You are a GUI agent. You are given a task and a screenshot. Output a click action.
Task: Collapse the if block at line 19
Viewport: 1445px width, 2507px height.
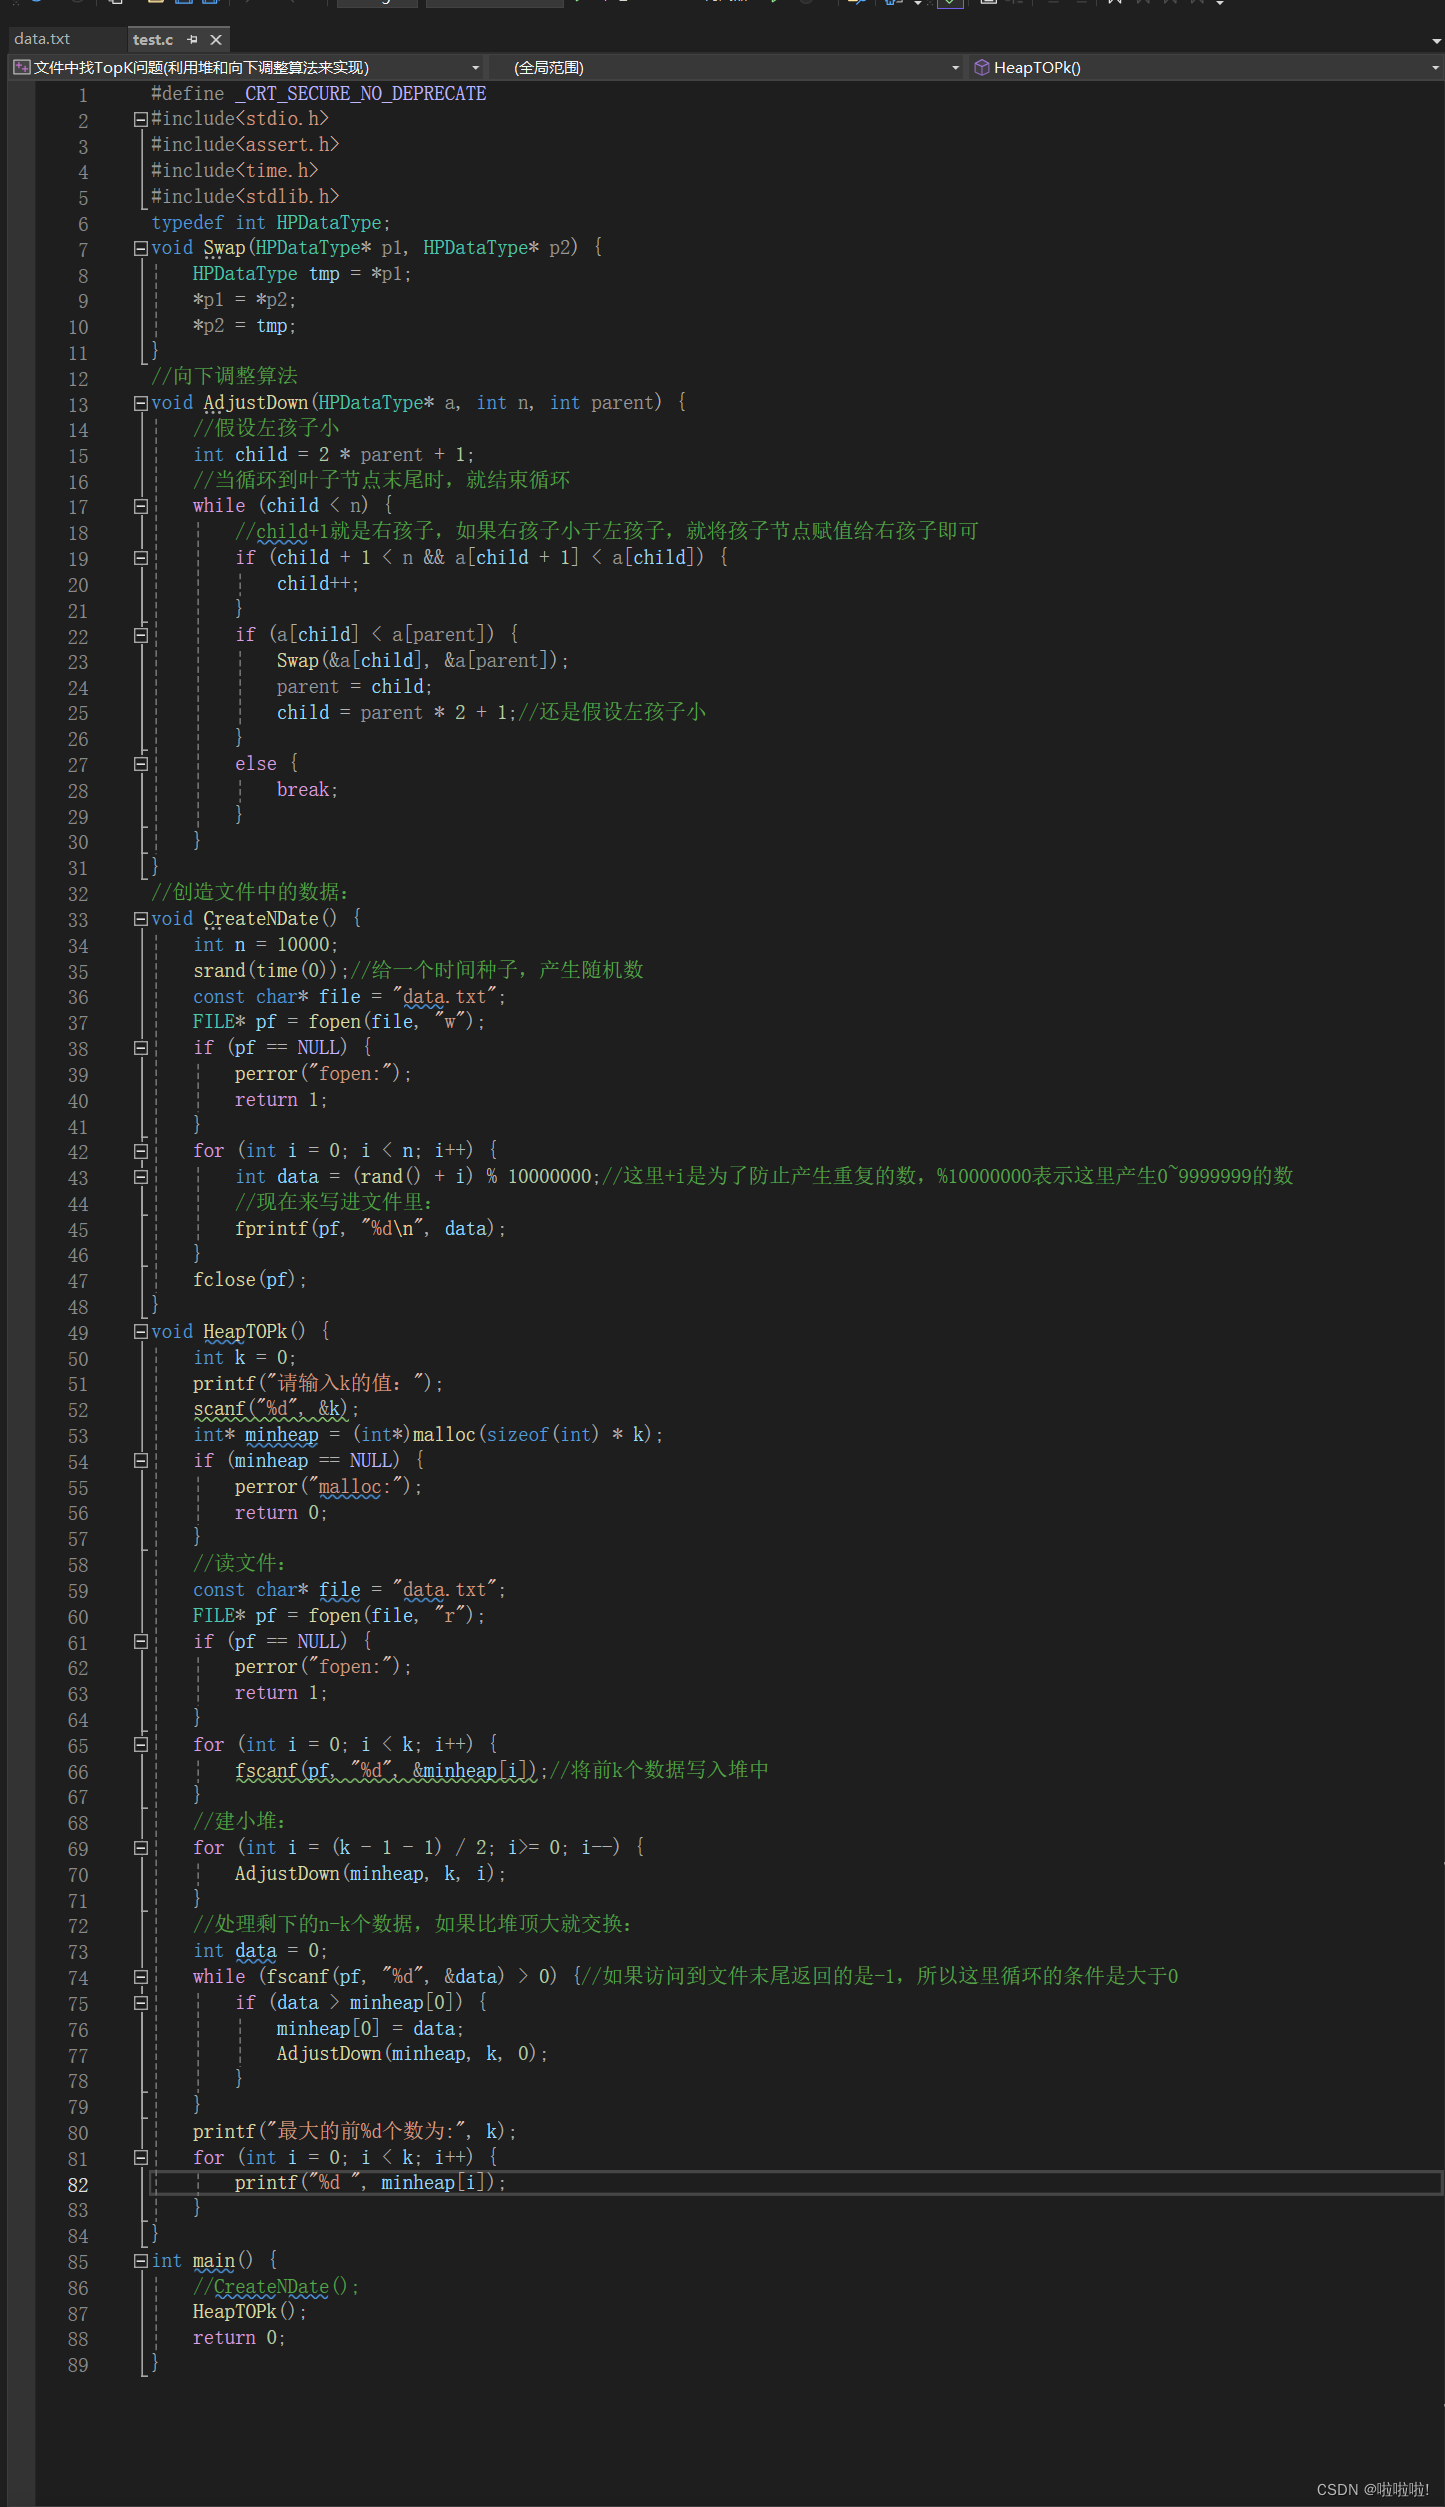coord(141,558)
